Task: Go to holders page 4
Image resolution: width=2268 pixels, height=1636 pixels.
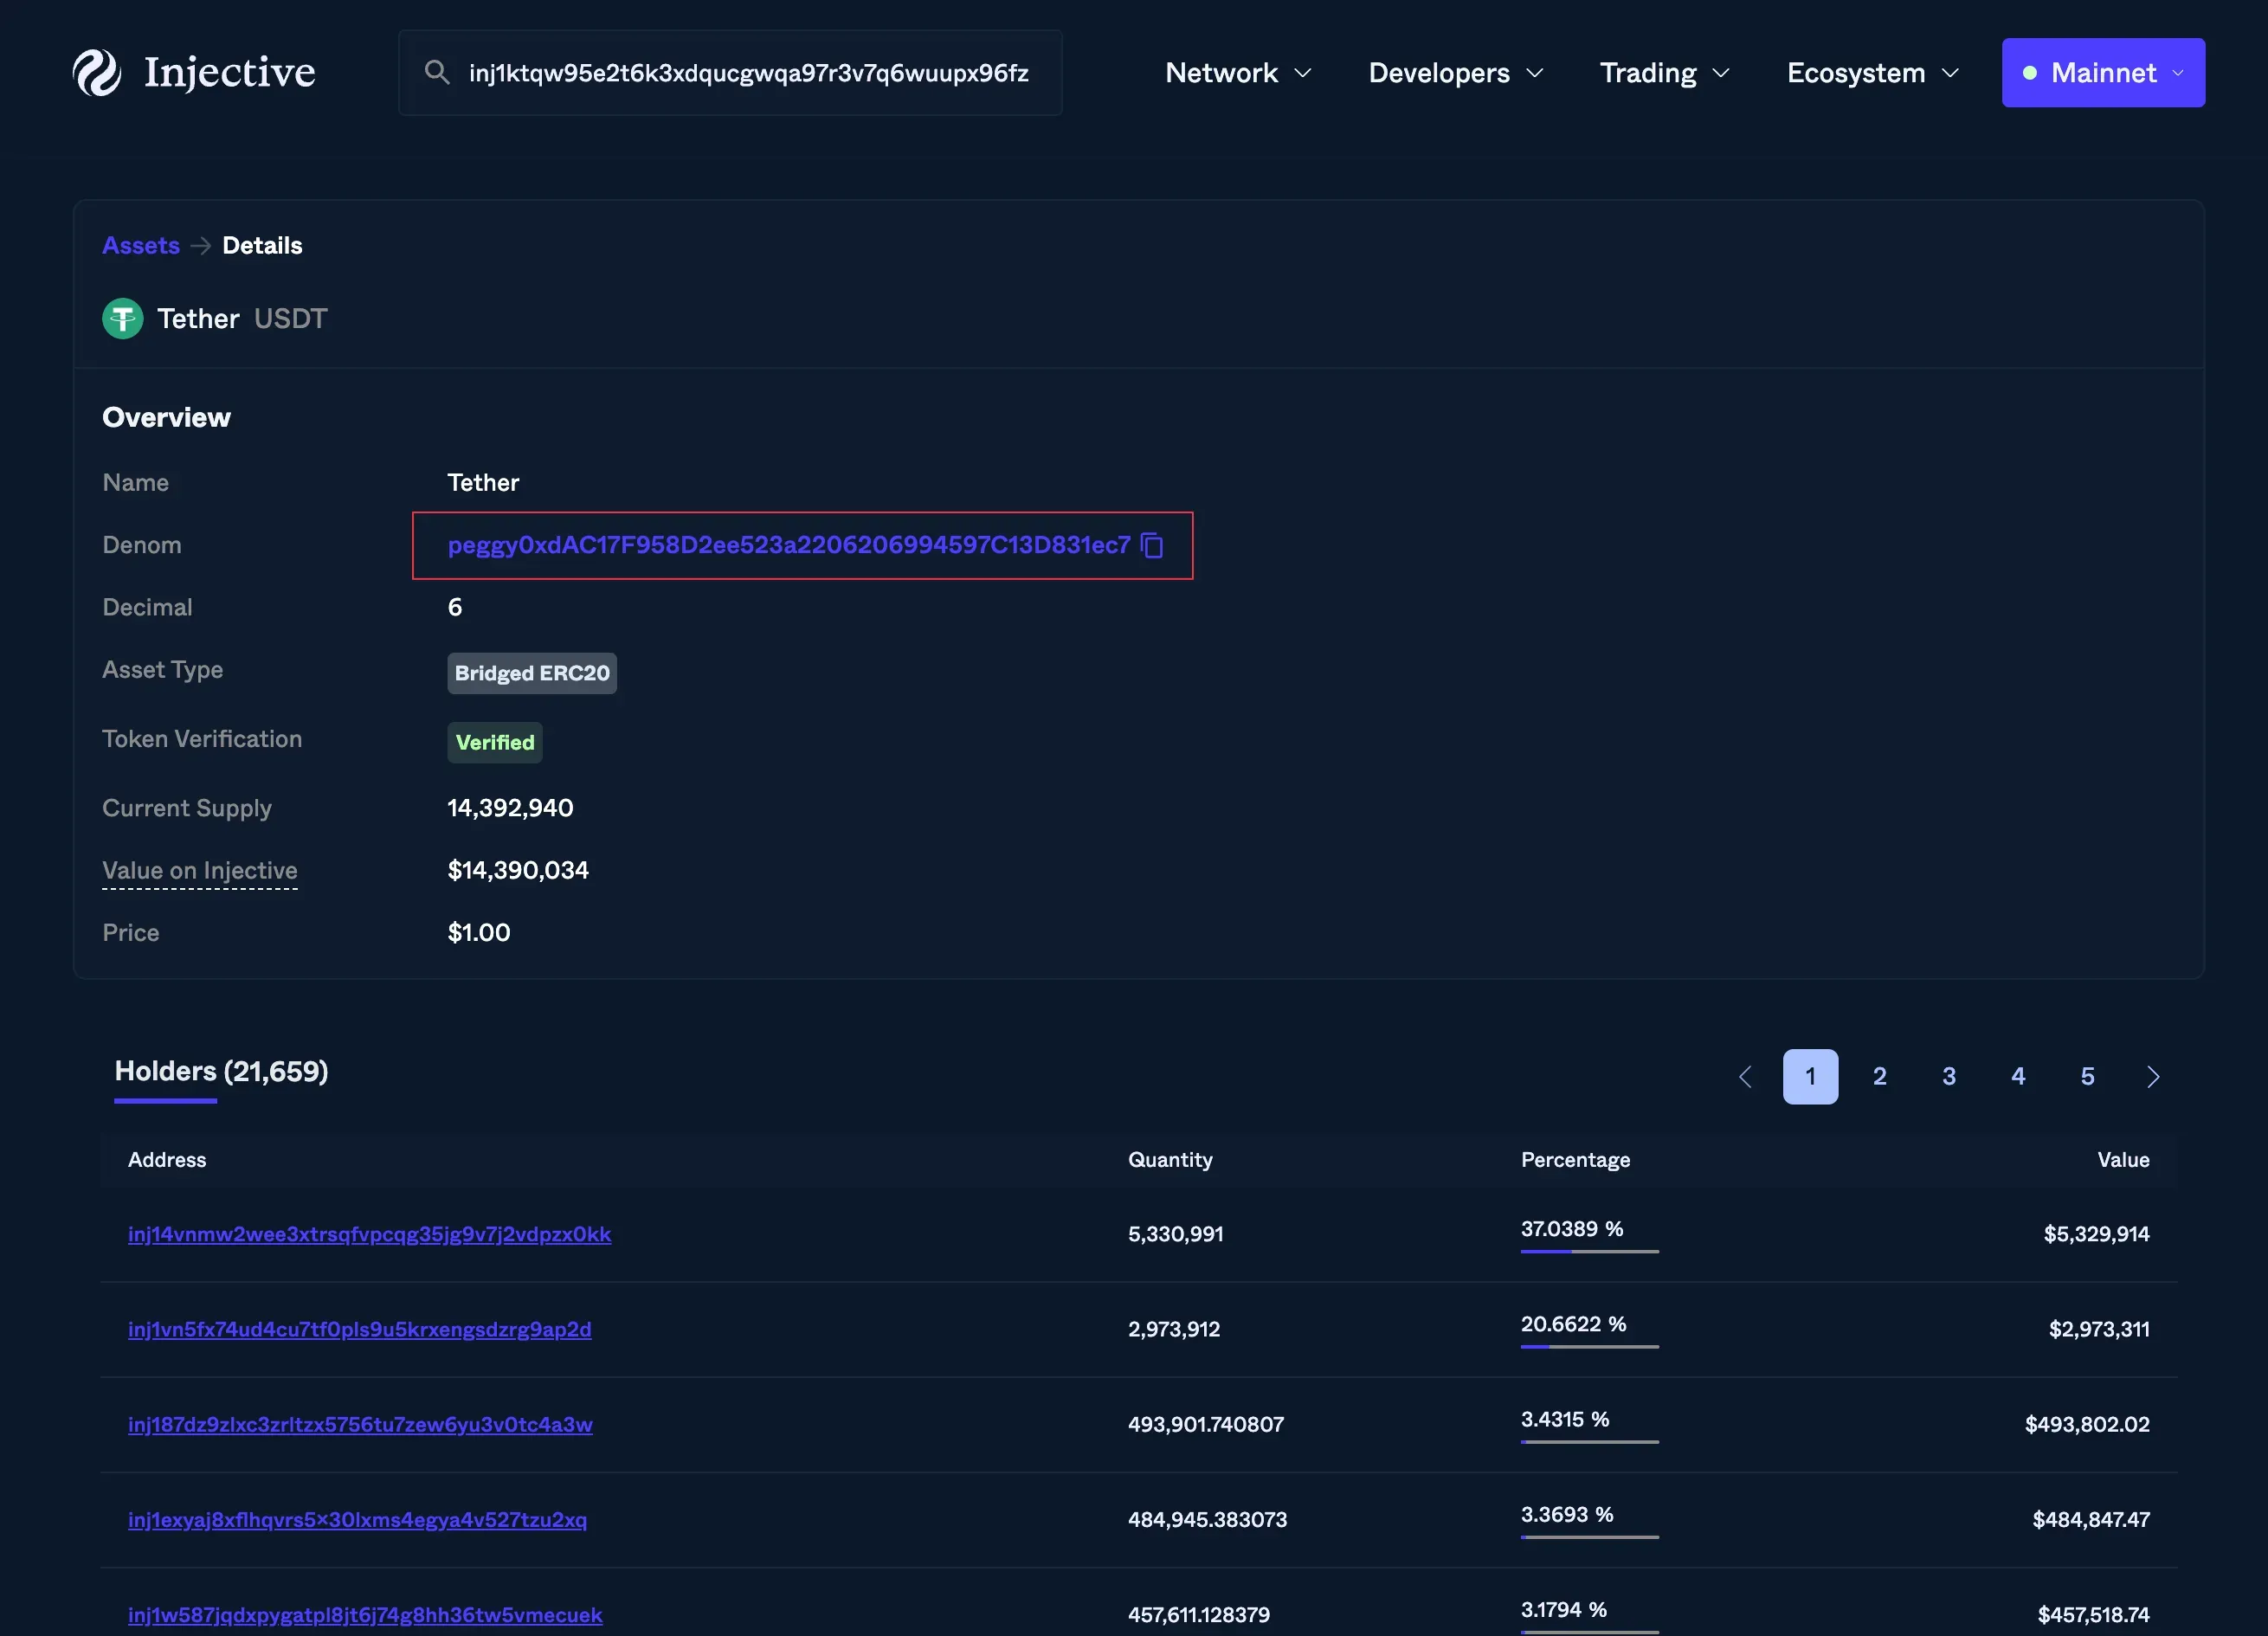Action: coord(2018,1077)
